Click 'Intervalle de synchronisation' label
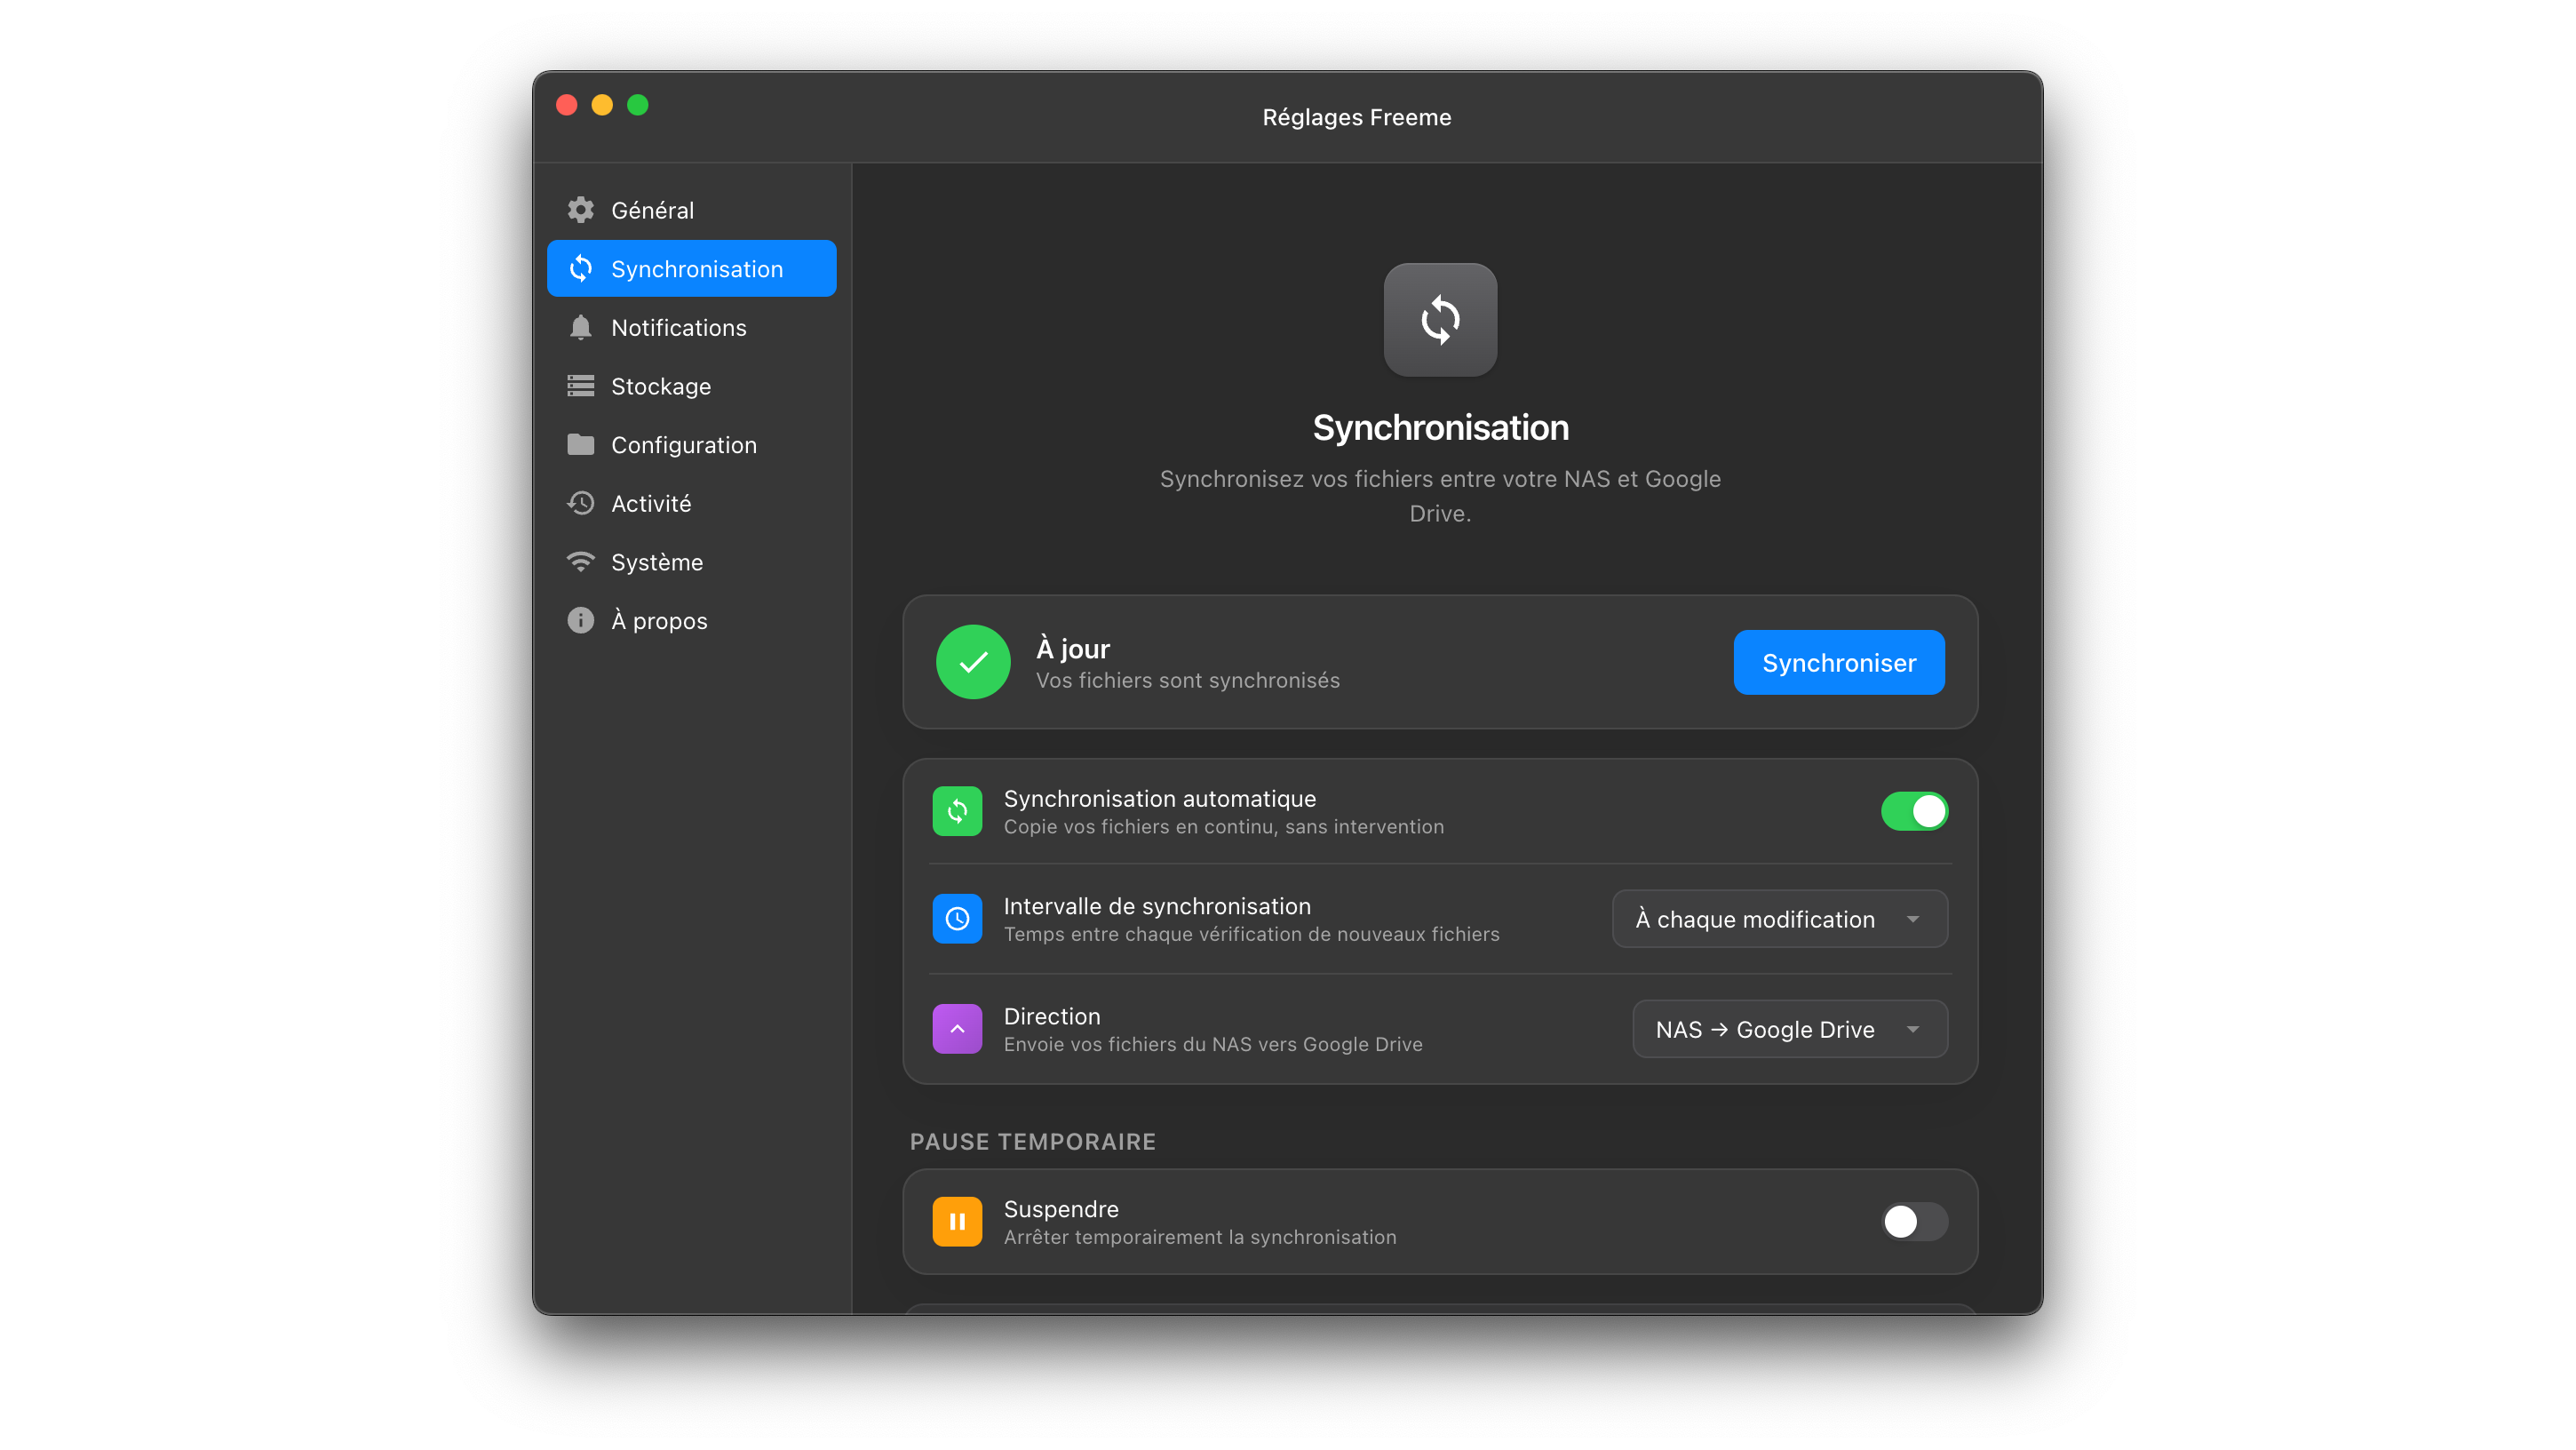 coord(1157,906)
